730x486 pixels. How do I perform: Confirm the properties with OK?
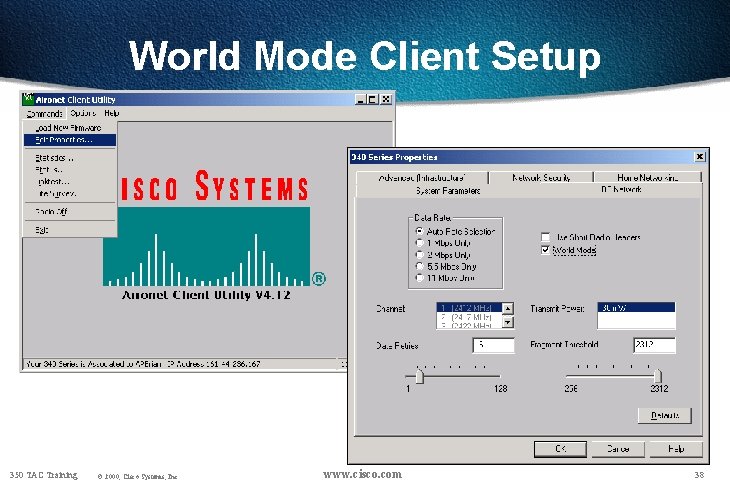click(x=561, y=449)
